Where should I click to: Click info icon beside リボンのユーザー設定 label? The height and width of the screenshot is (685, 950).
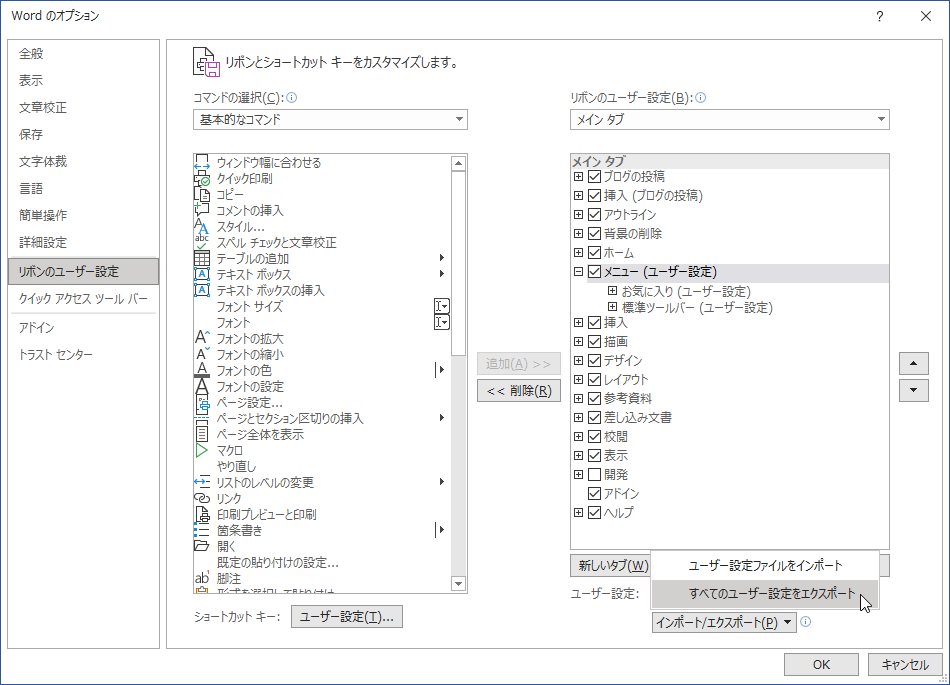(x=700, y=98)
